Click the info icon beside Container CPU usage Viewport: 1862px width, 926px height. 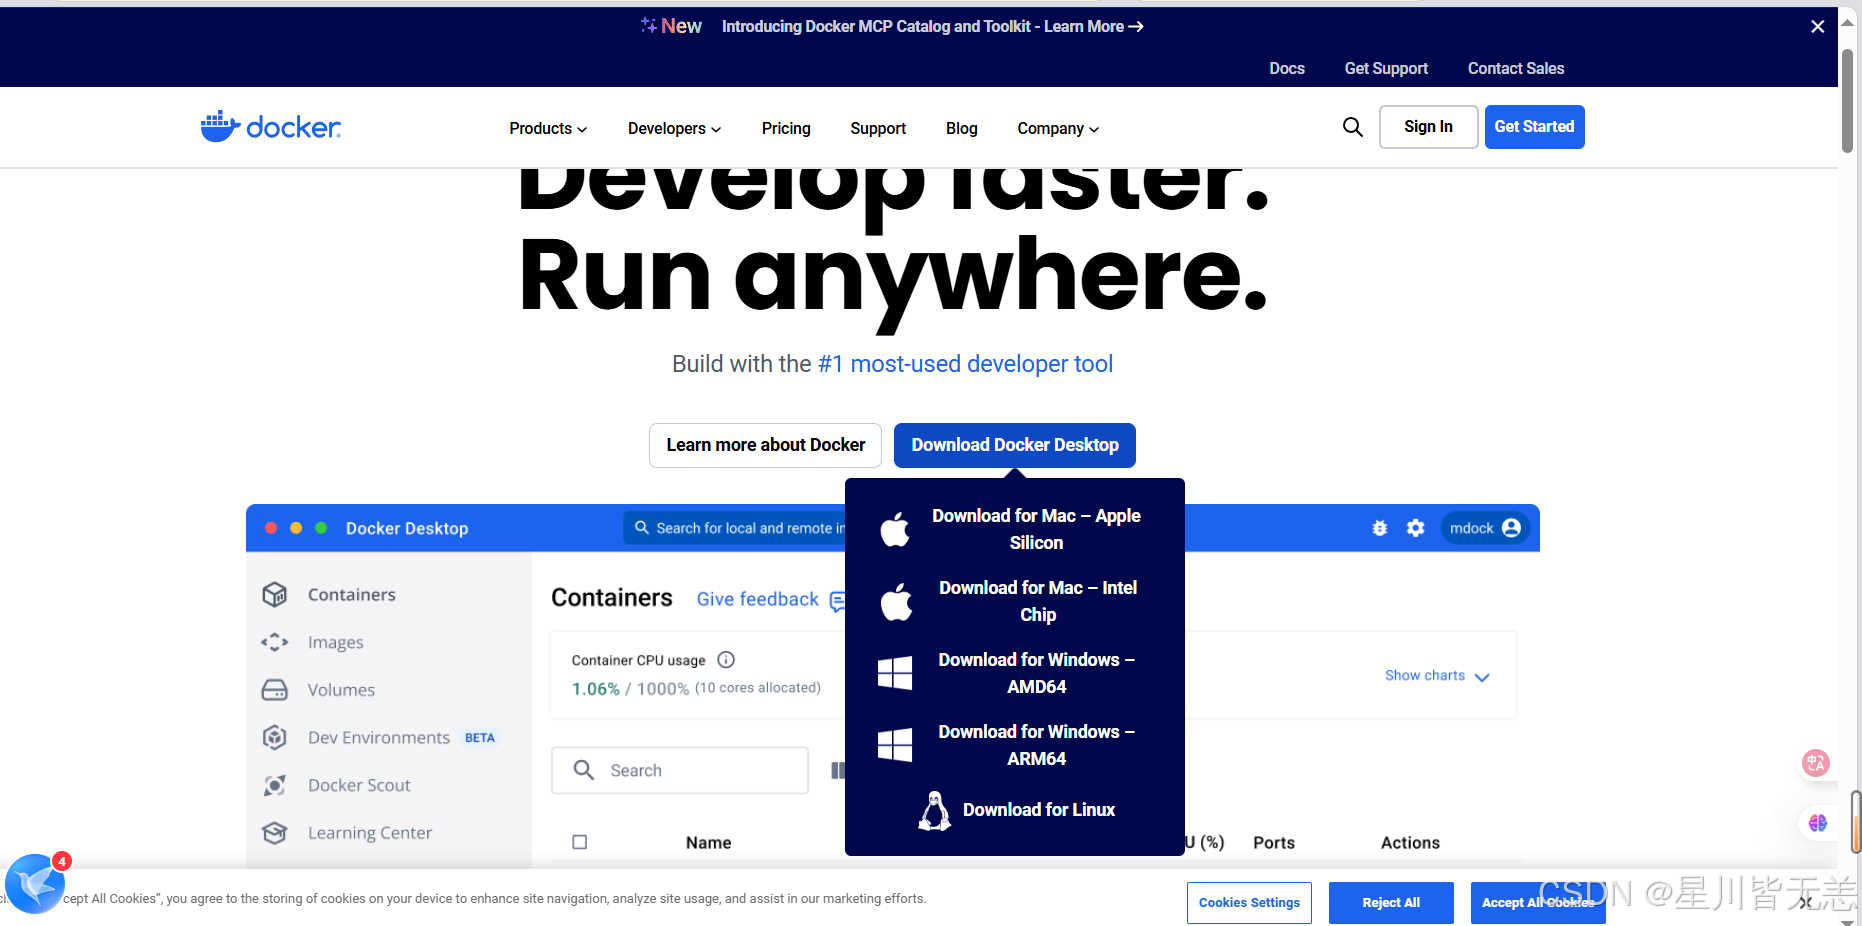(726, 660)
